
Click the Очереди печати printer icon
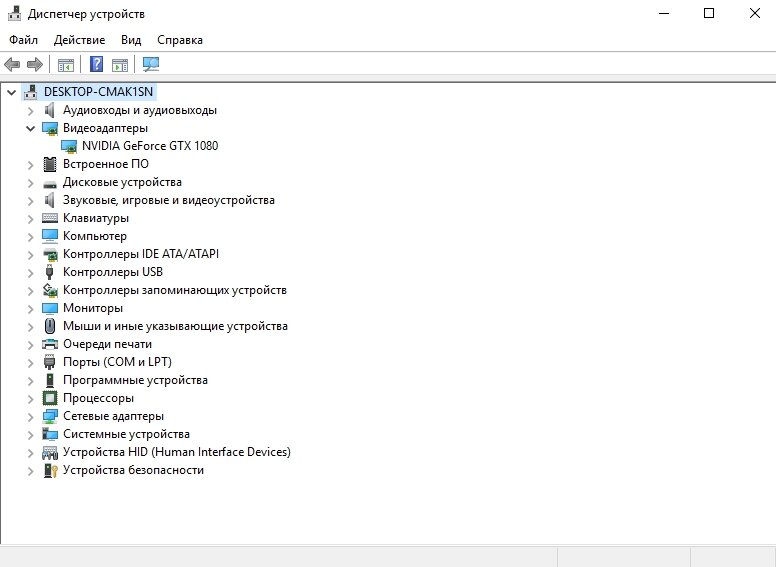tap(50, 344)
